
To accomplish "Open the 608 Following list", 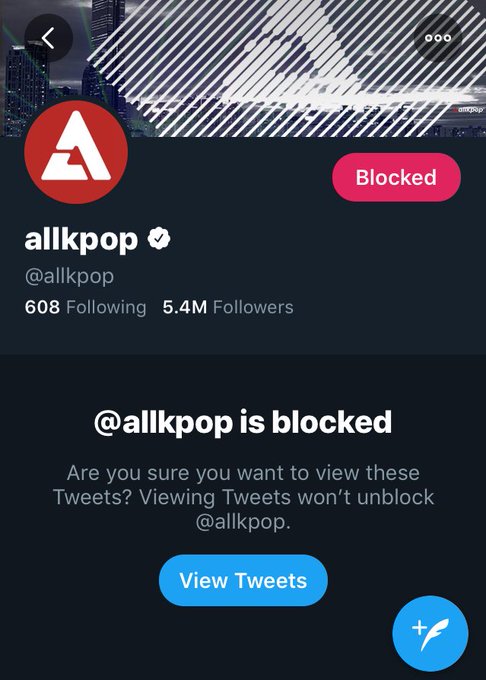I will coord(85,307).
